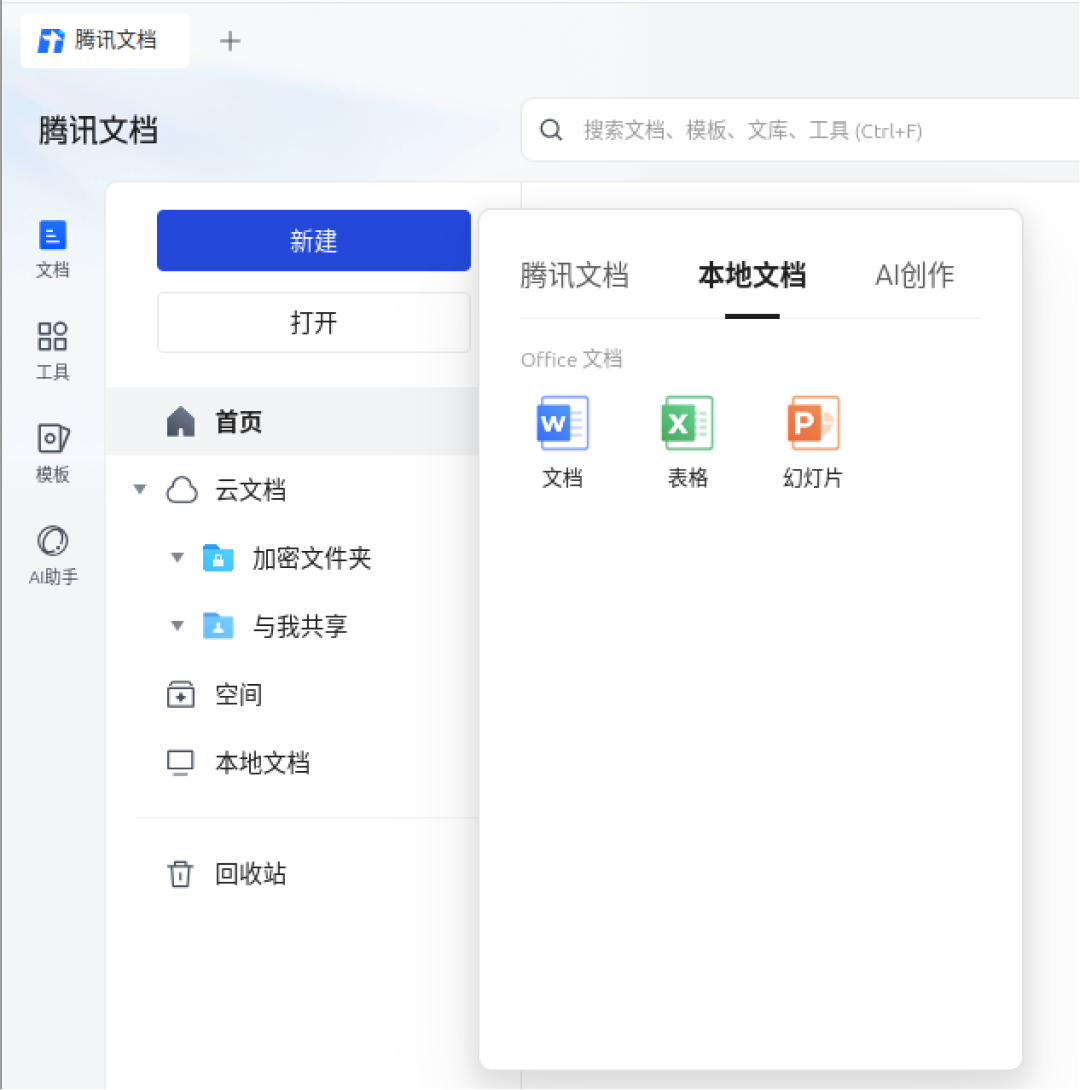Viewport: 1080px width, 1090px height.
Task: Select the 腾讯文档 window tab
Action: (x=105, y=40)
